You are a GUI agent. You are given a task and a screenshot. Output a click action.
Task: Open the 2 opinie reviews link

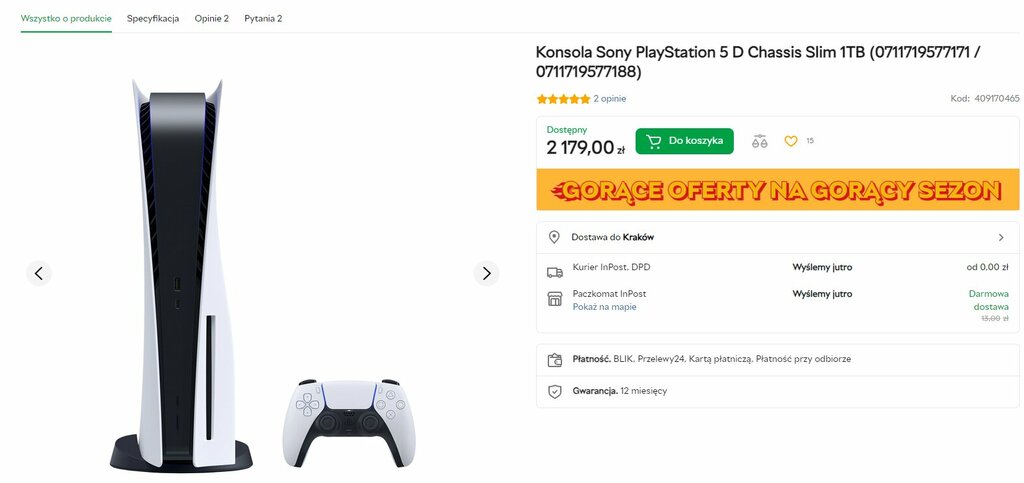(609, 99)
